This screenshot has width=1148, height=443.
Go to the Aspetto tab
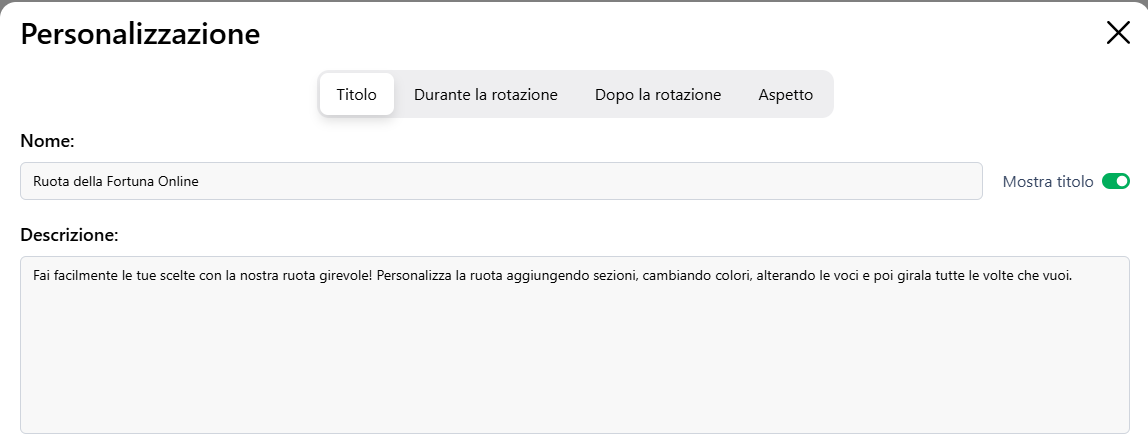(786, 95)
